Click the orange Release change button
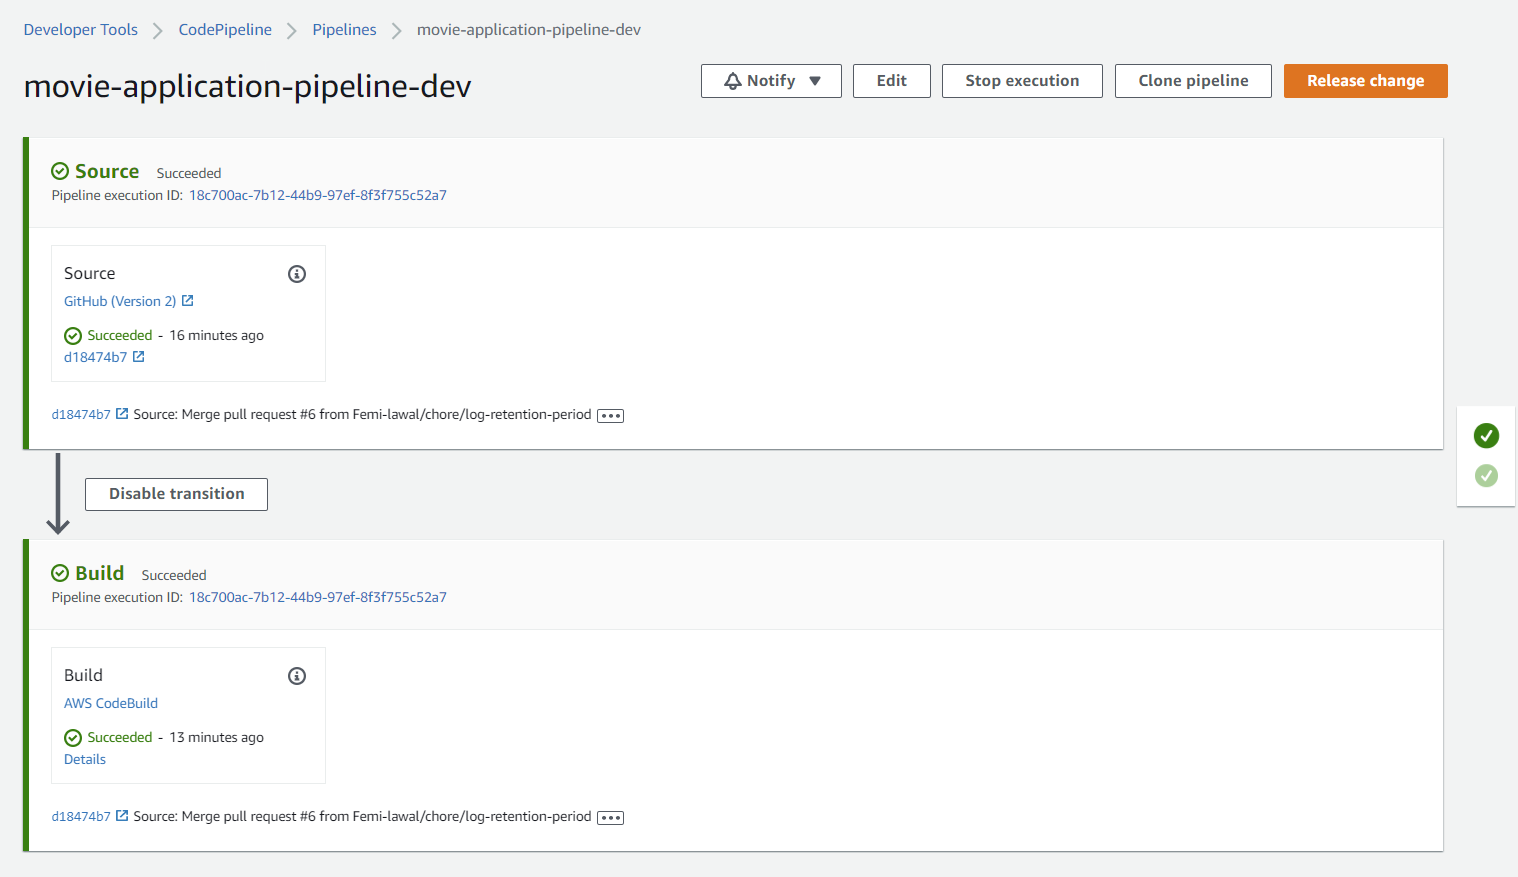 1366,81
